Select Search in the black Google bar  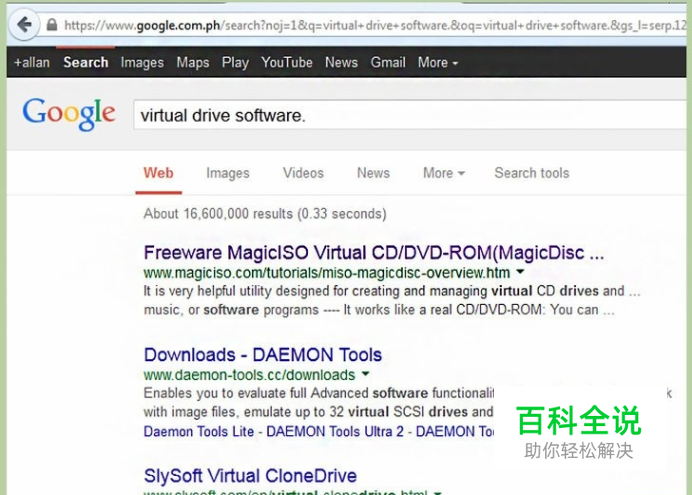coord(86,62)
